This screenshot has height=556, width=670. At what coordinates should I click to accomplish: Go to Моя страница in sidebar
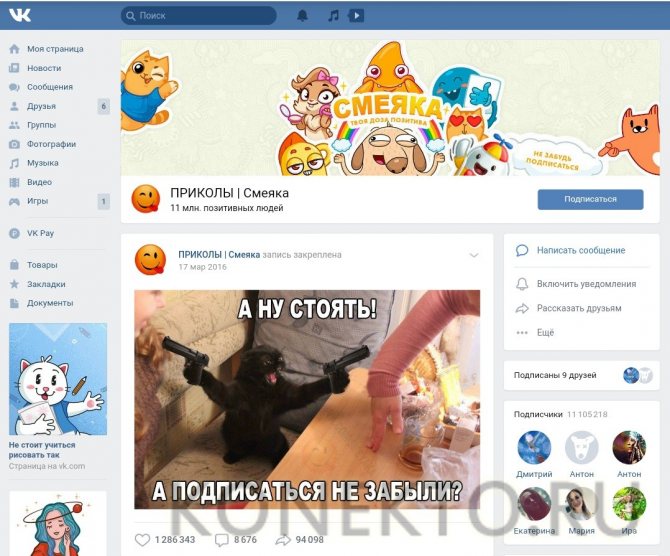[55, 49]
